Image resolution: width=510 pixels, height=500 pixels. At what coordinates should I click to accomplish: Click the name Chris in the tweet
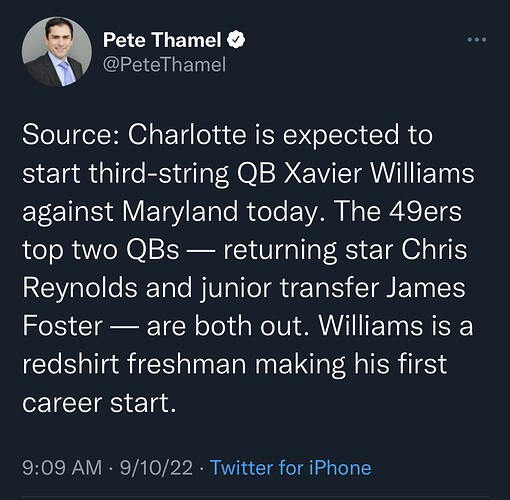tap(434, 250)
